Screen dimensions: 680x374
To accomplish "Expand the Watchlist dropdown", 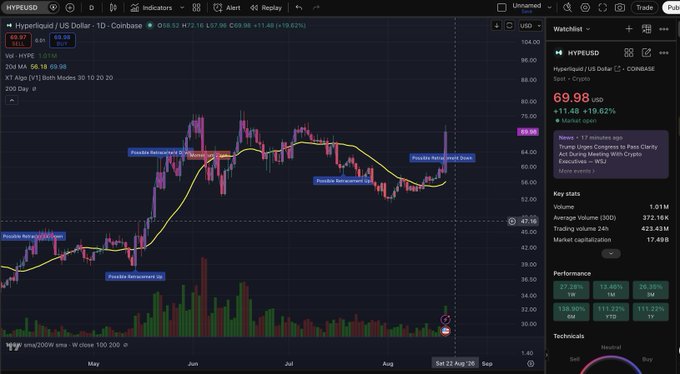I will tap(572, 29).
